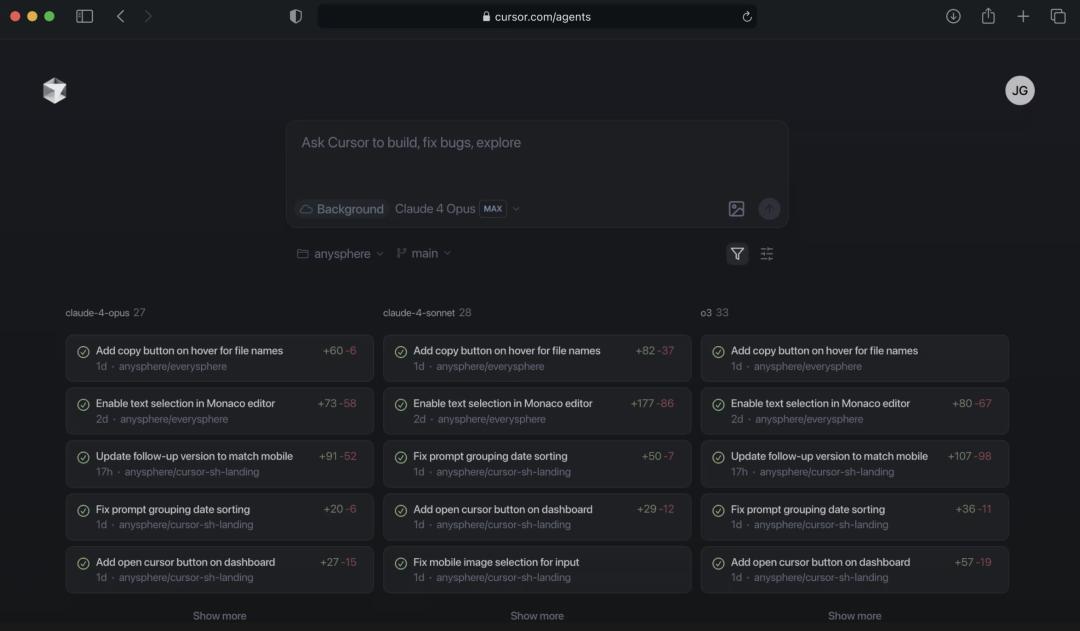Show more under o3 column
1080x631 pixels.
(x=855, y=616)
